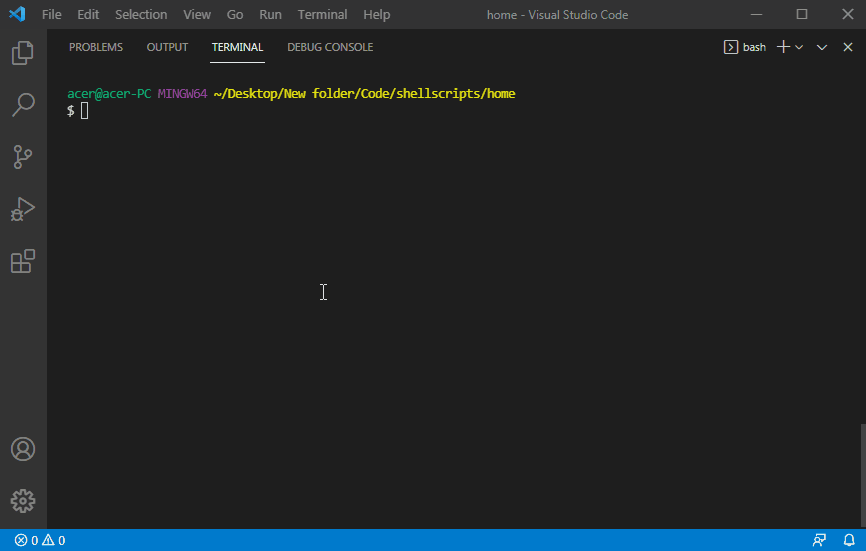Open the Edit menu
Image resolution: width=866 pixels, height=551 pixels.
click(88, 14)
